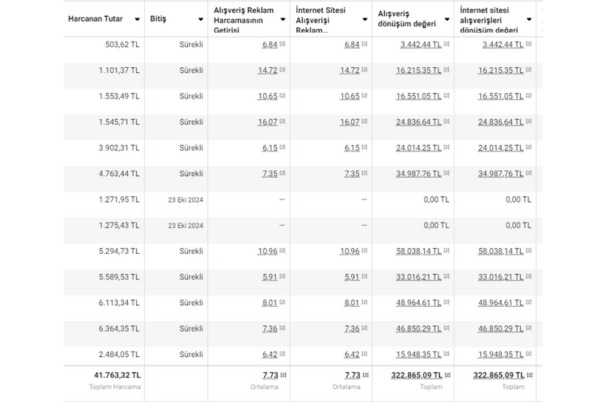Click icon next to 10,96 in İnternet Sitesi Alışverişi Reklam column
This screenshot has height=402, width=606.
(x=363, y=251)
